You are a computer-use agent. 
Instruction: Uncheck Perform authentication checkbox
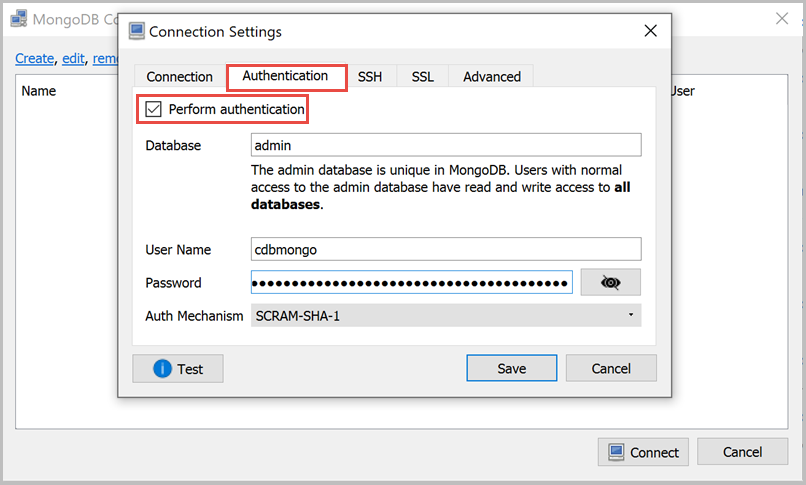pyautogui.click(x=154, y=109)
